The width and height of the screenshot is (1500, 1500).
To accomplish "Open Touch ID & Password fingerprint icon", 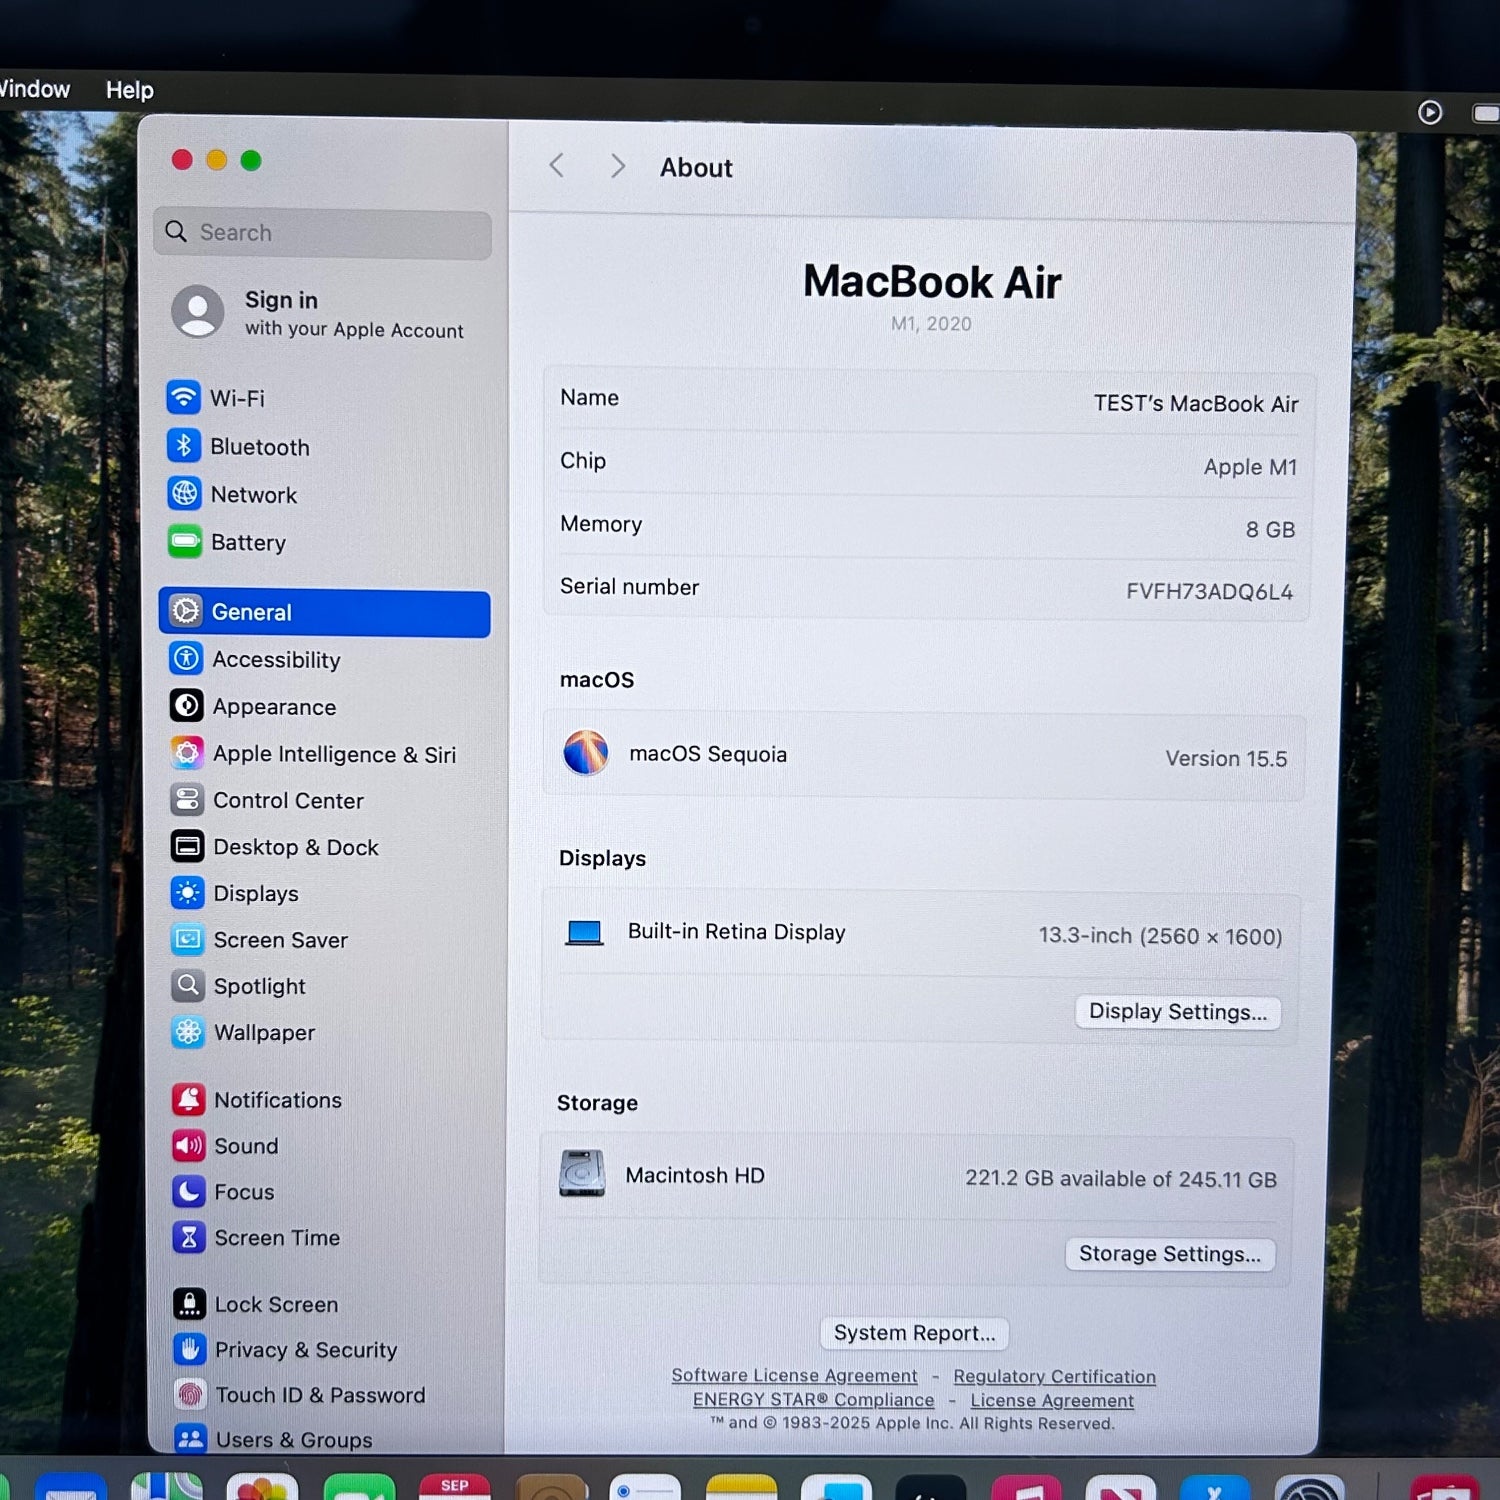I will pos(190,1394).
